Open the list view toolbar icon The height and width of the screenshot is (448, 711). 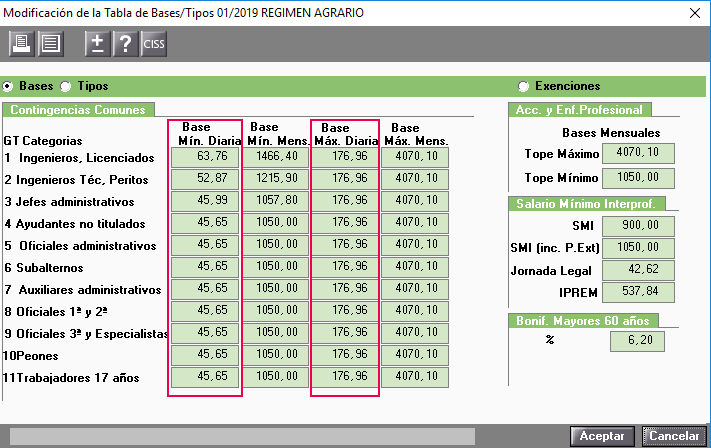click(50, 44)
